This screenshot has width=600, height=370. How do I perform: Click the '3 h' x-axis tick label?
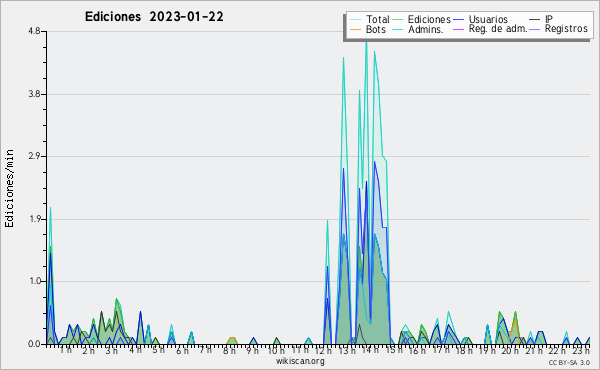tap(111, 350)
